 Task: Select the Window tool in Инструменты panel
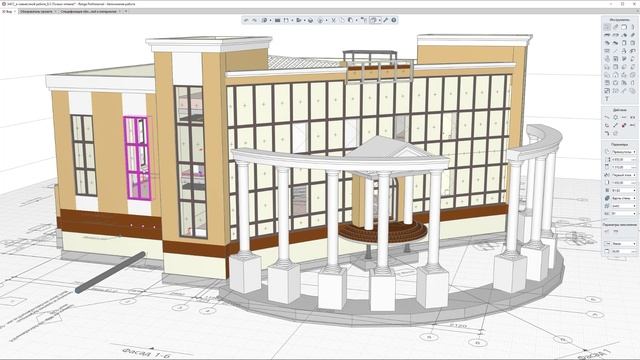pyautogui.click(x=633, y=42)
